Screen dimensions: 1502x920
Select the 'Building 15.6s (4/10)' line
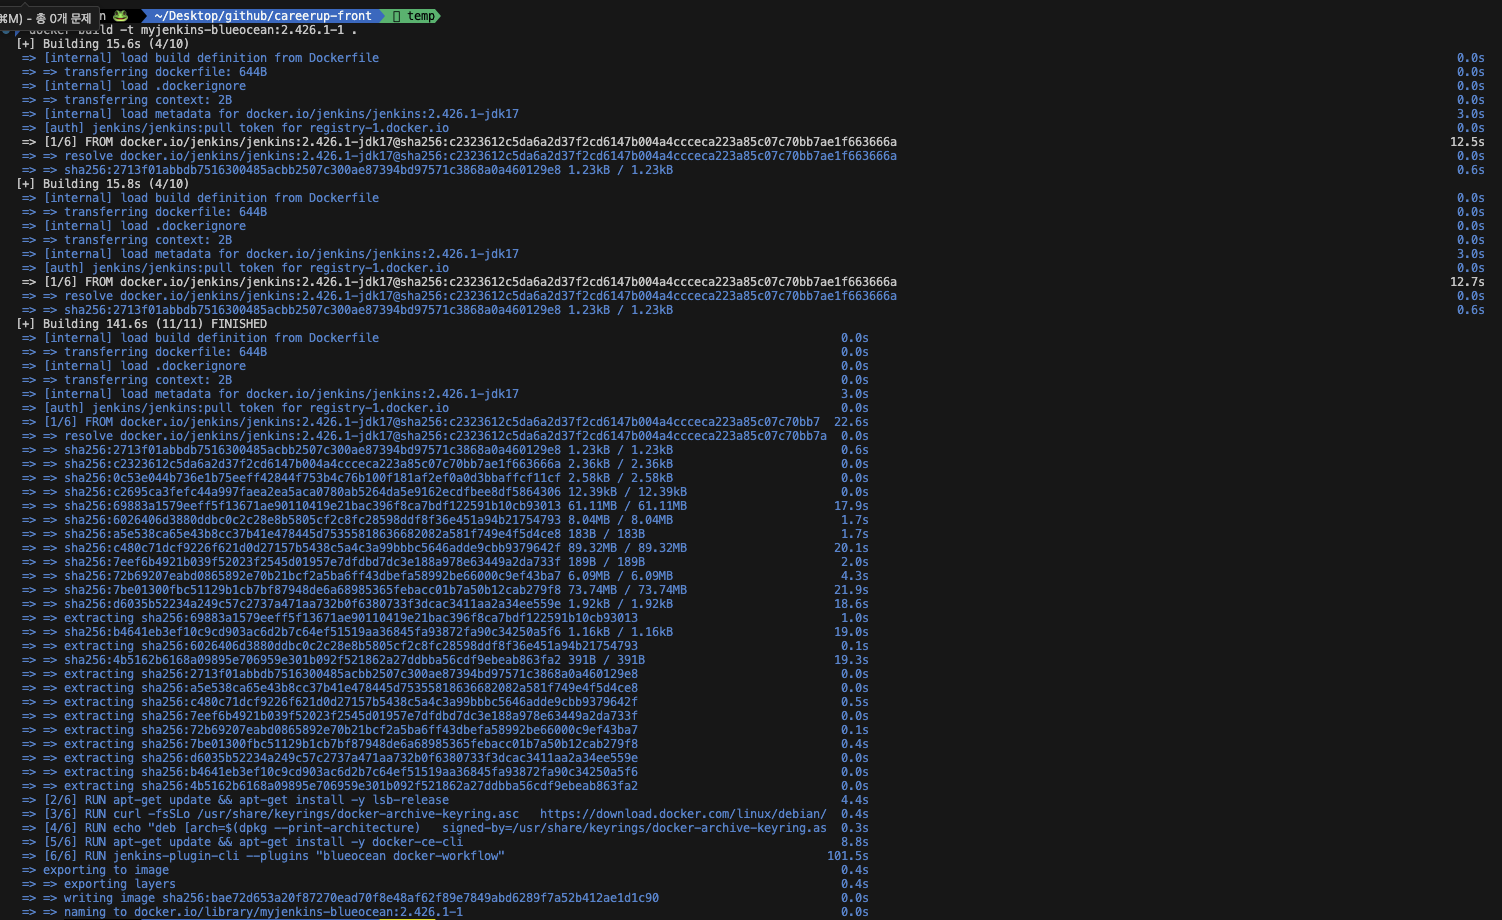point(103,44)
